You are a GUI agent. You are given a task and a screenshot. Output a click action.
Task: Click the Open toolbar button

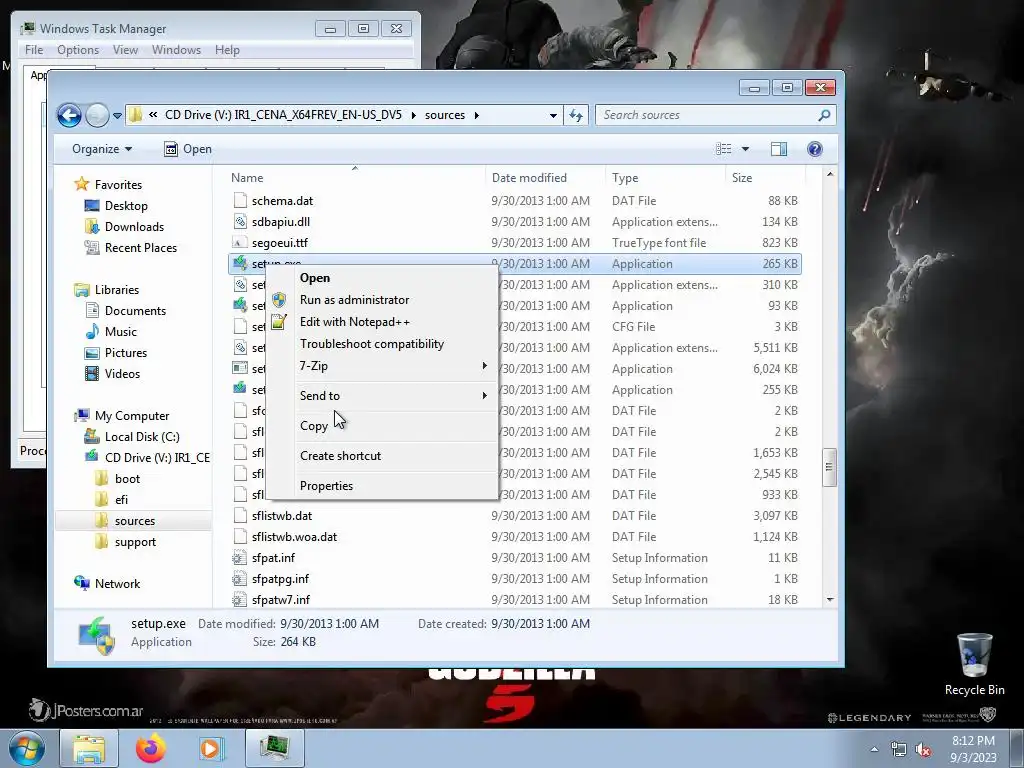click(188, 149)
